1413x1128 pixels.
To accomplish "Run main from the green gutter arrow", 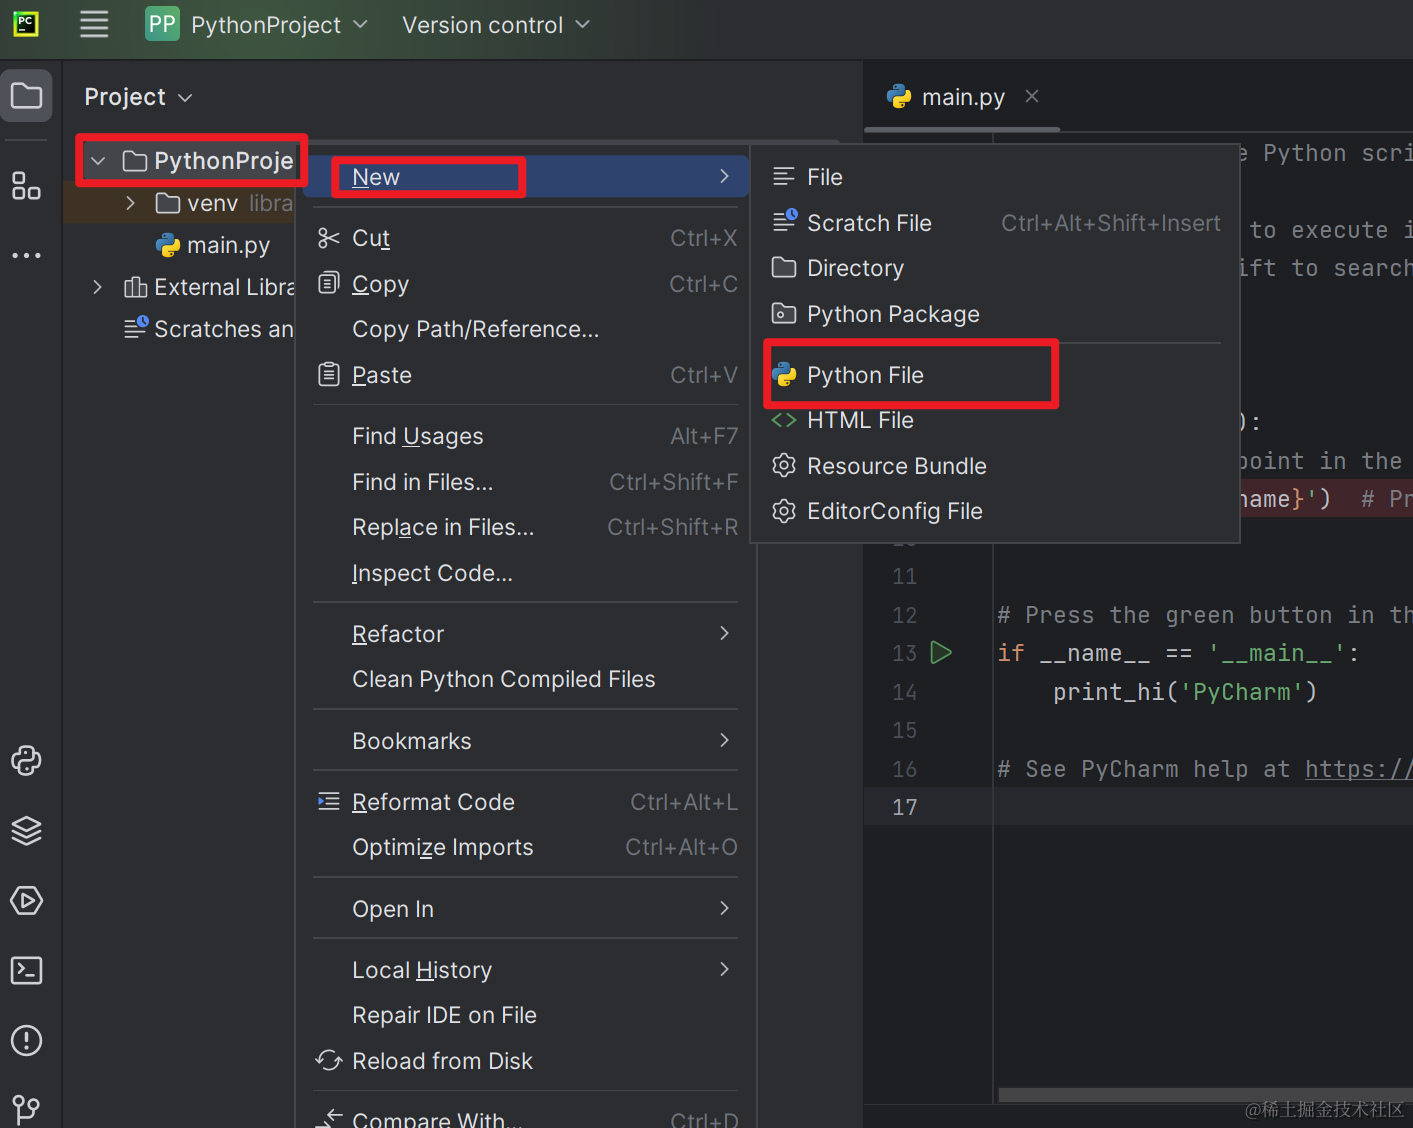I will (x=941, y=653).
